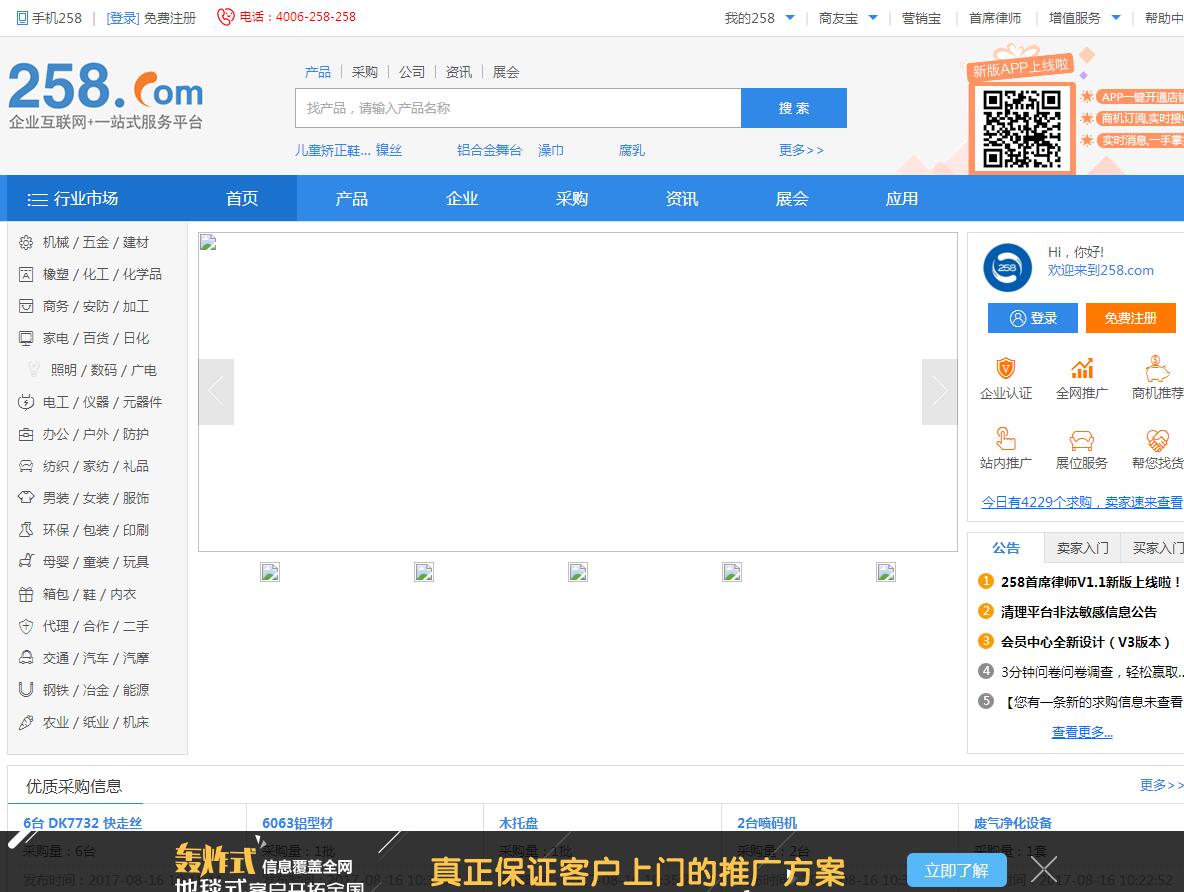Open 营销宝 in top bar
Viewport: 1184px width, 892px height.
coord(921,18)
